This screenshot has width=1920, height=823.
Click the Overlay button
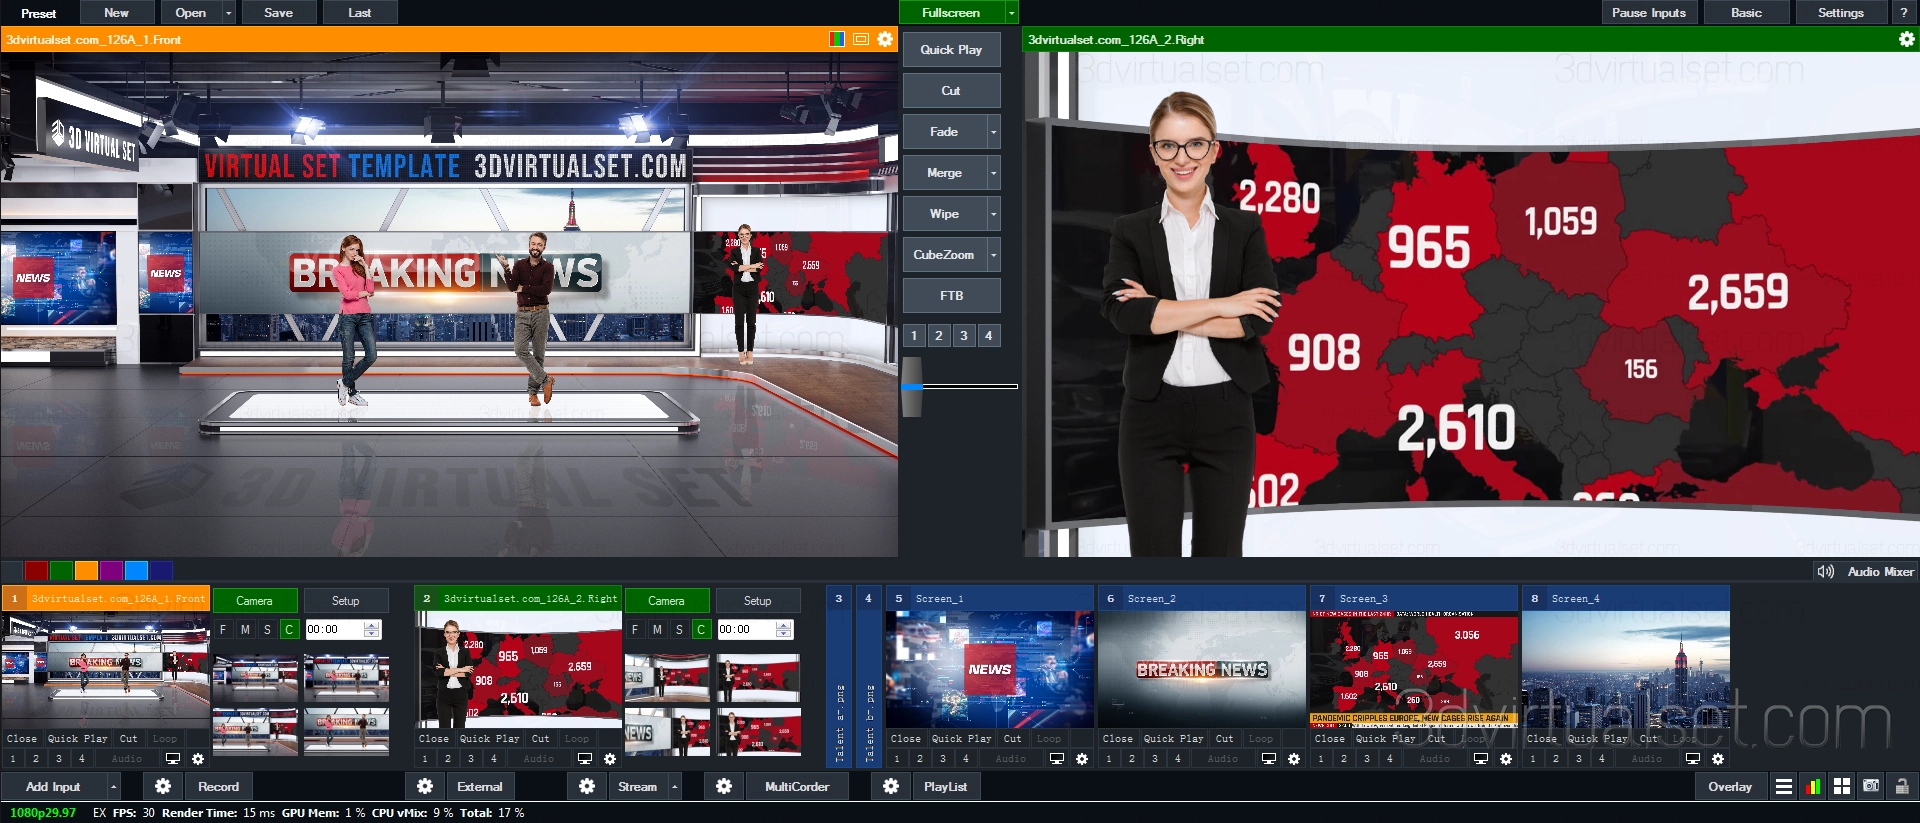[1730, 787]
